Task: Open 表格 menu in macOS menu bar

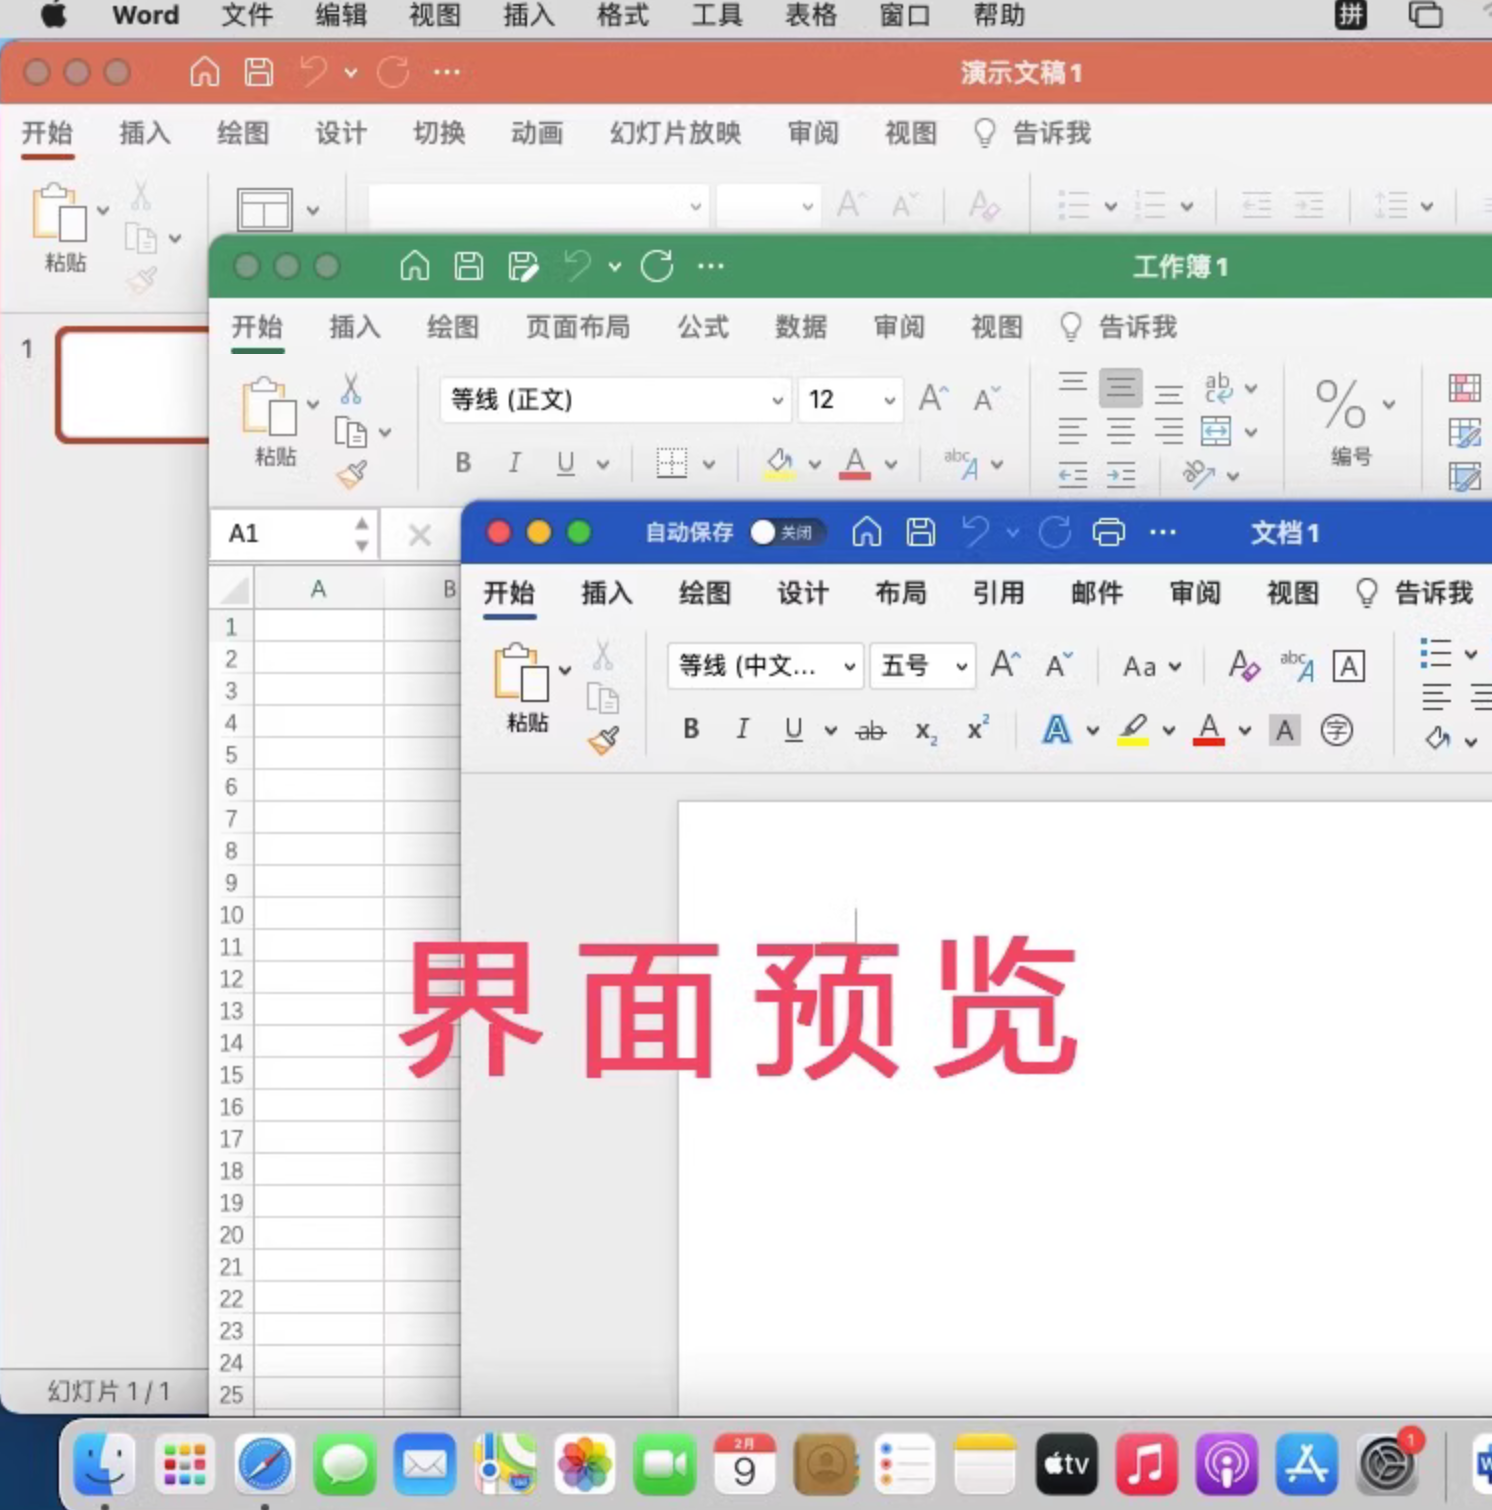Action: click(810, 16)
